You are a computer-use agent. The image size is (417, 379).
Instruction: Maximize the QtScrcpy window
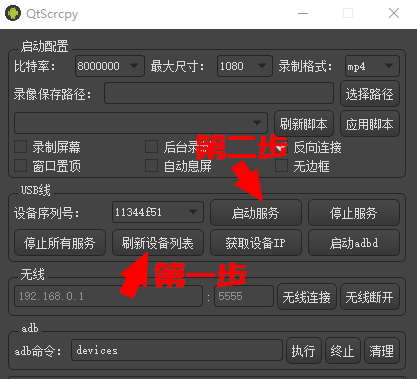pos(348,13)
